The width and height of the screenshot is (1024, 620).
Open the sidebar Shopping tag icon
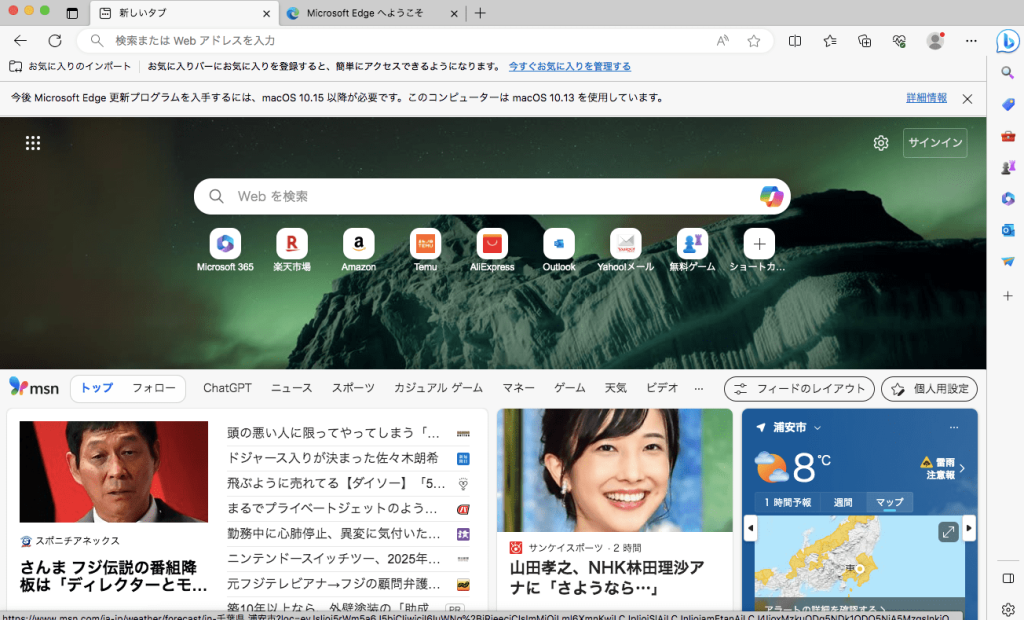(1008, 105)
